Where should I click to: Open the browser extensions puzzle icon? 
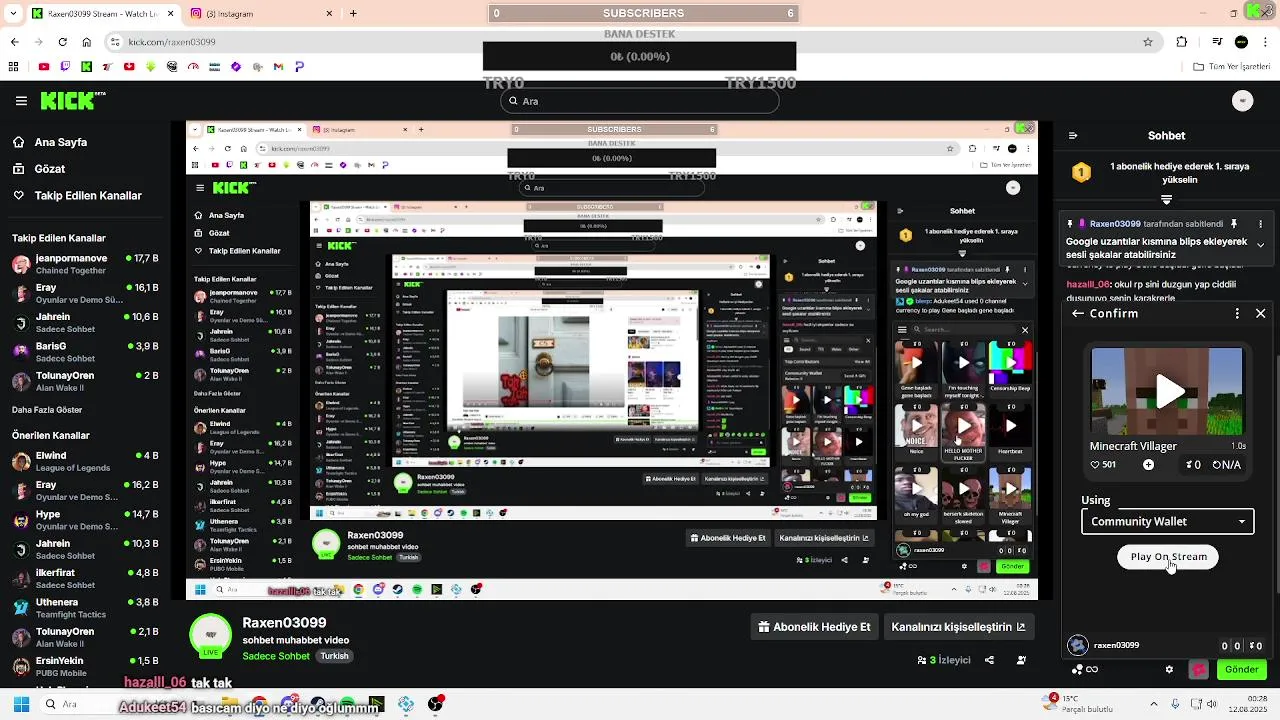pyautogui.click(x=1182, y=42)
